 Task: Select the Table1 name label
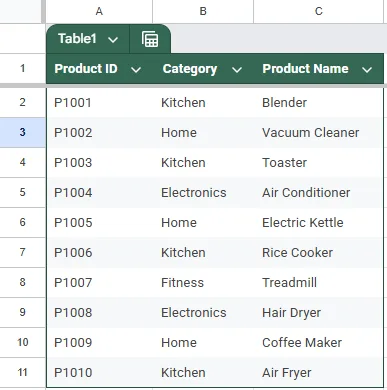pyautogui.click(x=77, y=39)
